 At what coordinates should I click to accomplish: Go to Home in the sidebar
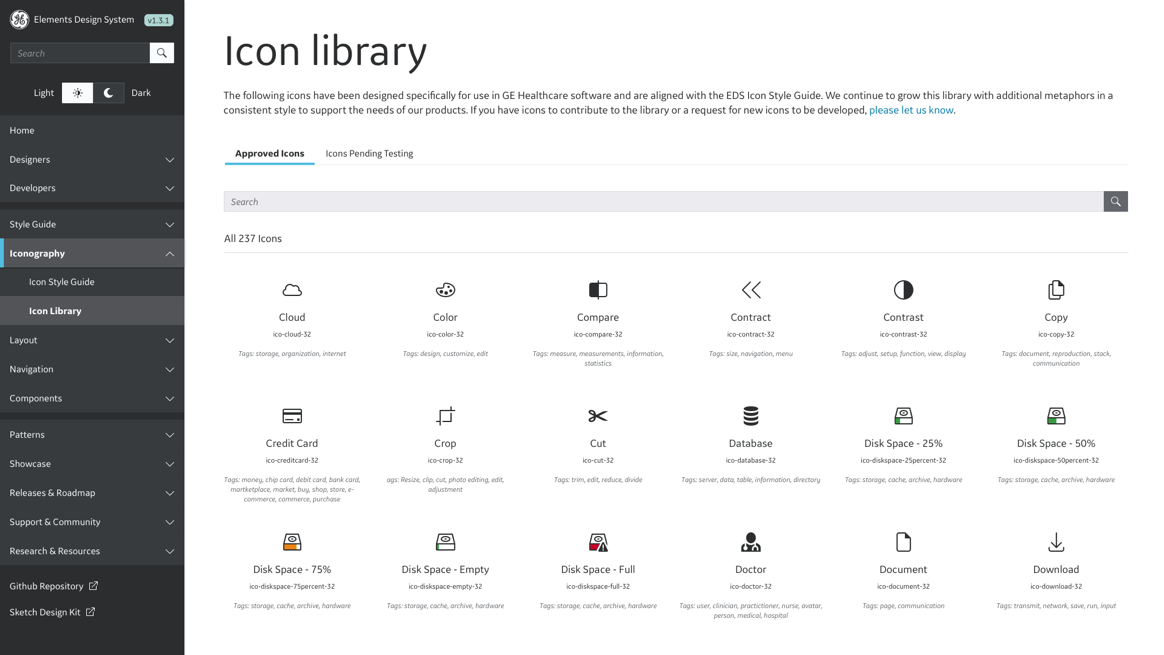[92, 131]
